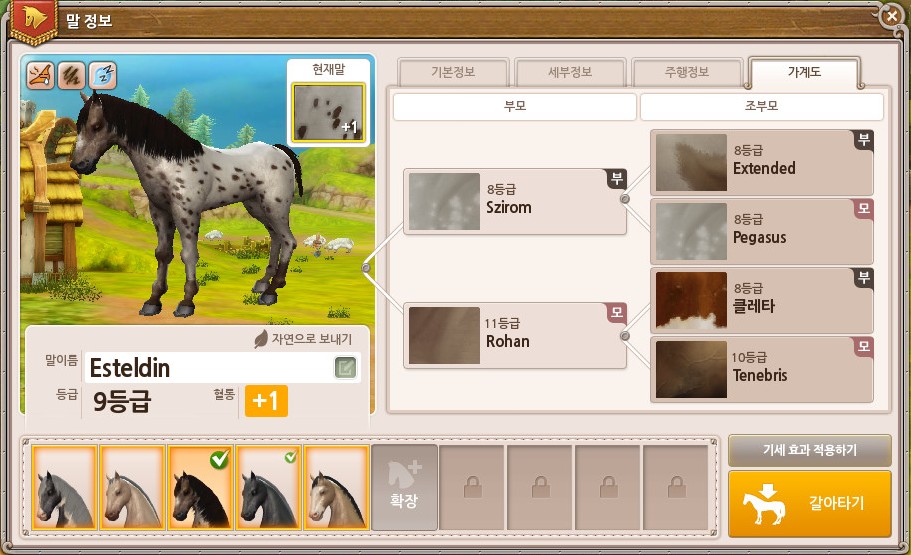This screenshot has height=555, width=911.
Task: Open grandparent Tenebris pedigree card
Action: (x=762, y=370)
